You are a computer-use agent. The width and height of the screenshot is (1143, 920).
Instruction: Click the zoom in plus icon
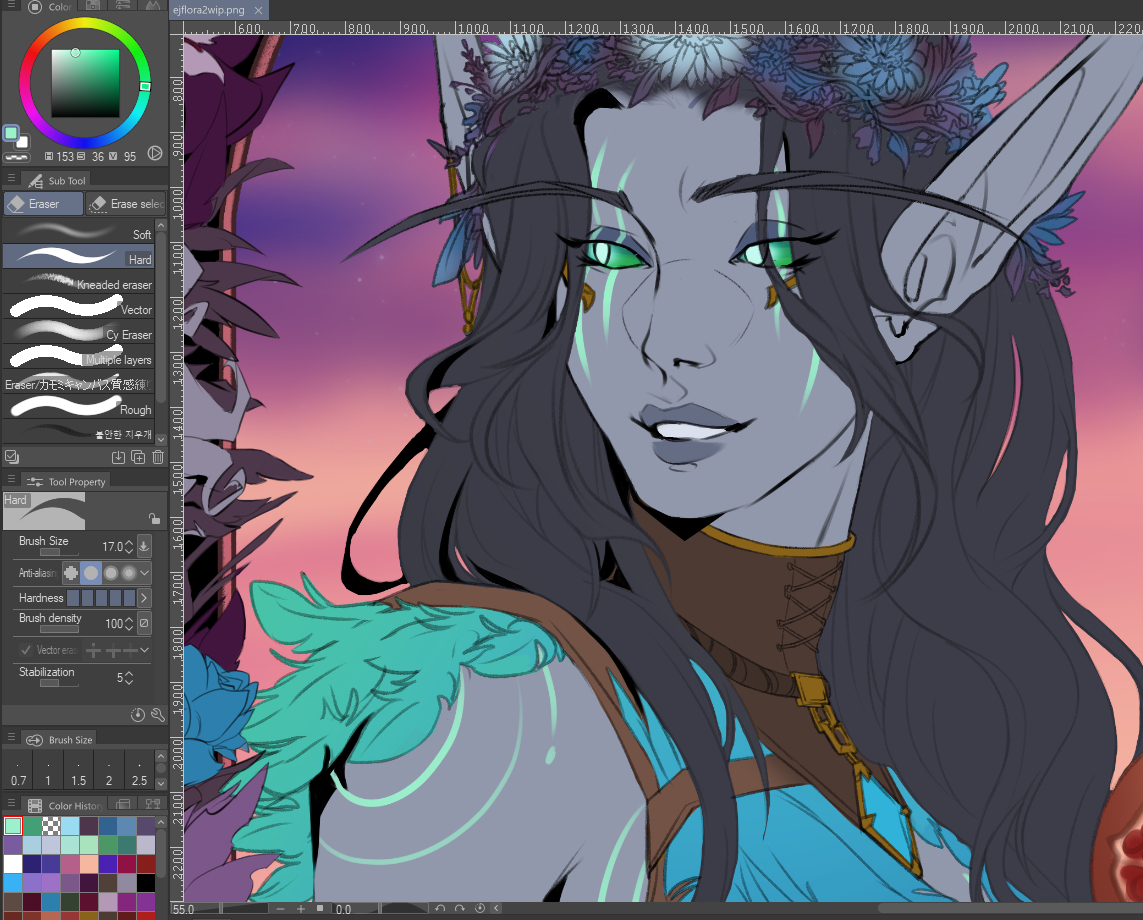(300, 909)
